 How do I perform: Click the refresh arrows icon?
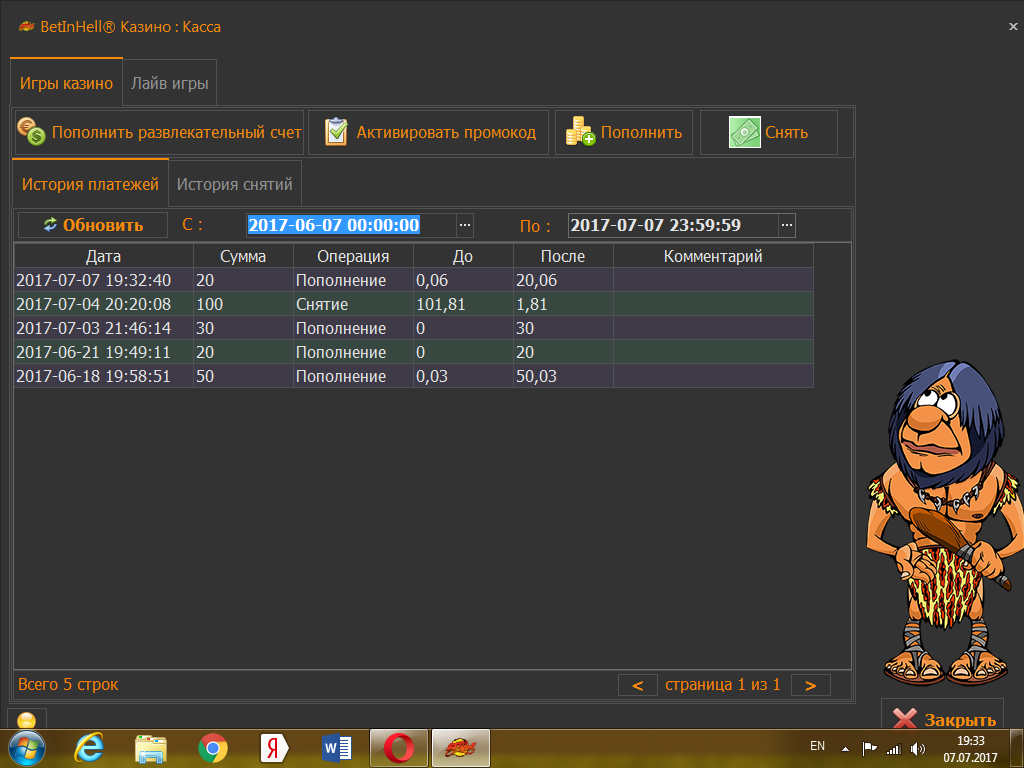50,225
